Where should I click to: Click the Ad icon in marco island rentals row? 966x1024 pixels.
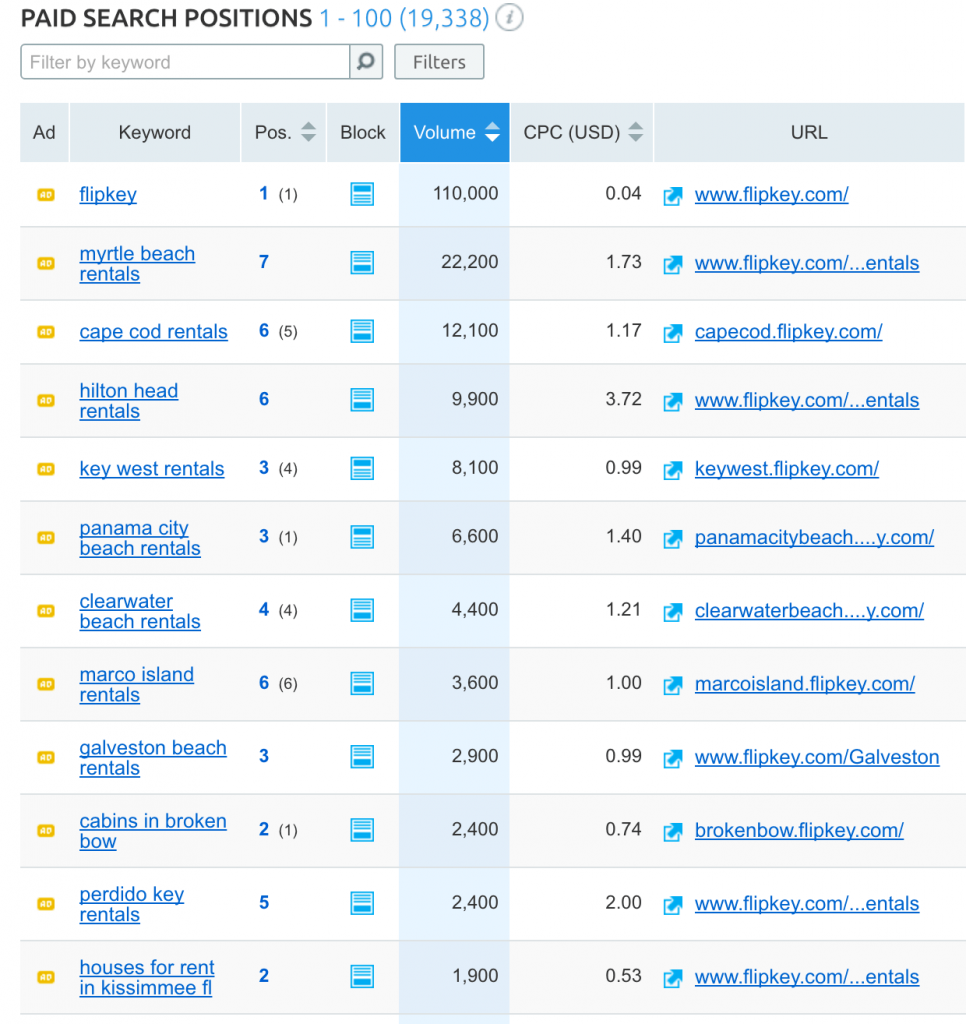(46, 684)
